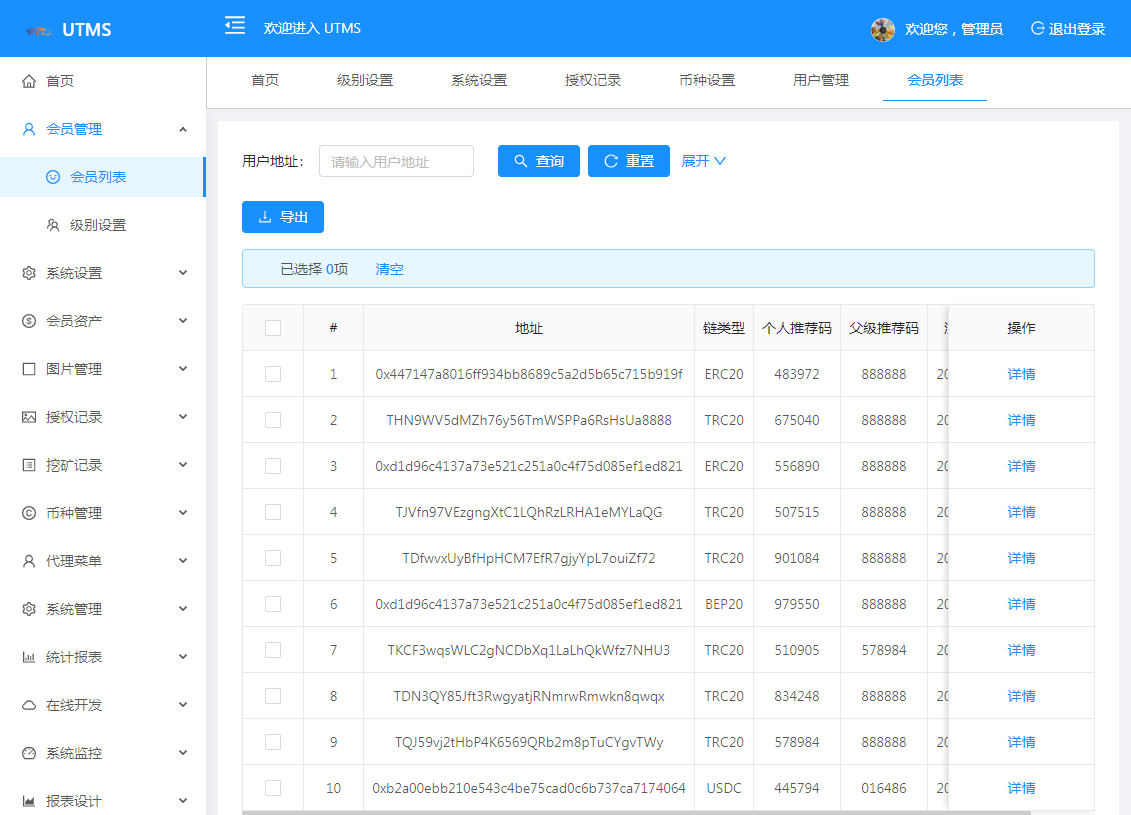Click the person icon beside 代理菜单
The width and height of the screenshot is (1131, 815).
click(x=29, y=561)
